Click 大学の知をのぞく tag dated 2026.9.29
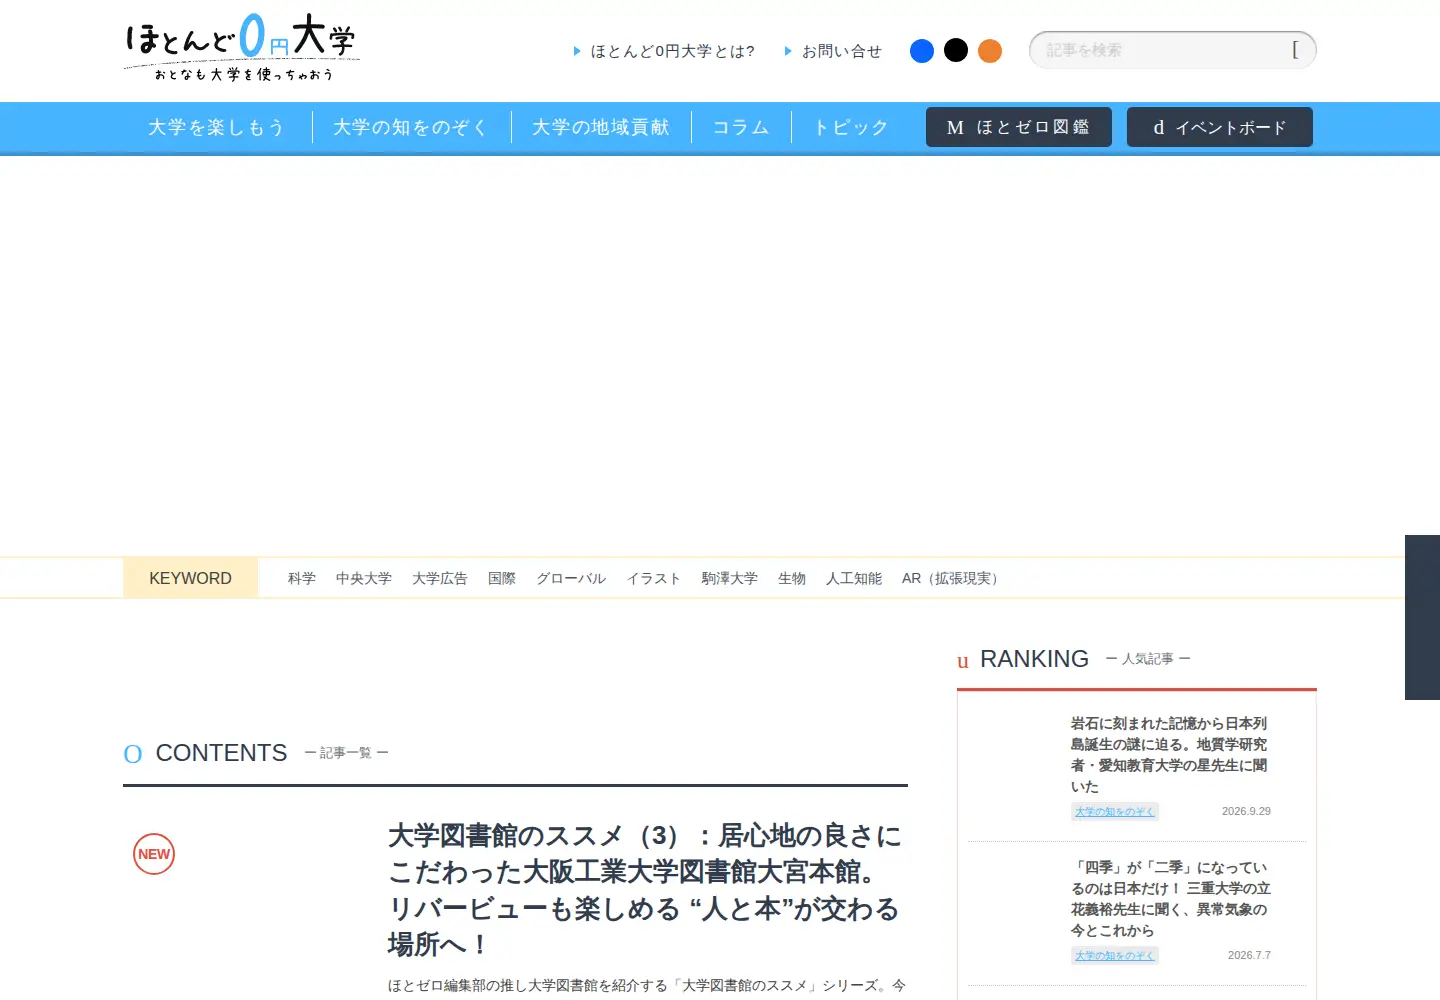 pyautogui.click(x=1115, y=811)
